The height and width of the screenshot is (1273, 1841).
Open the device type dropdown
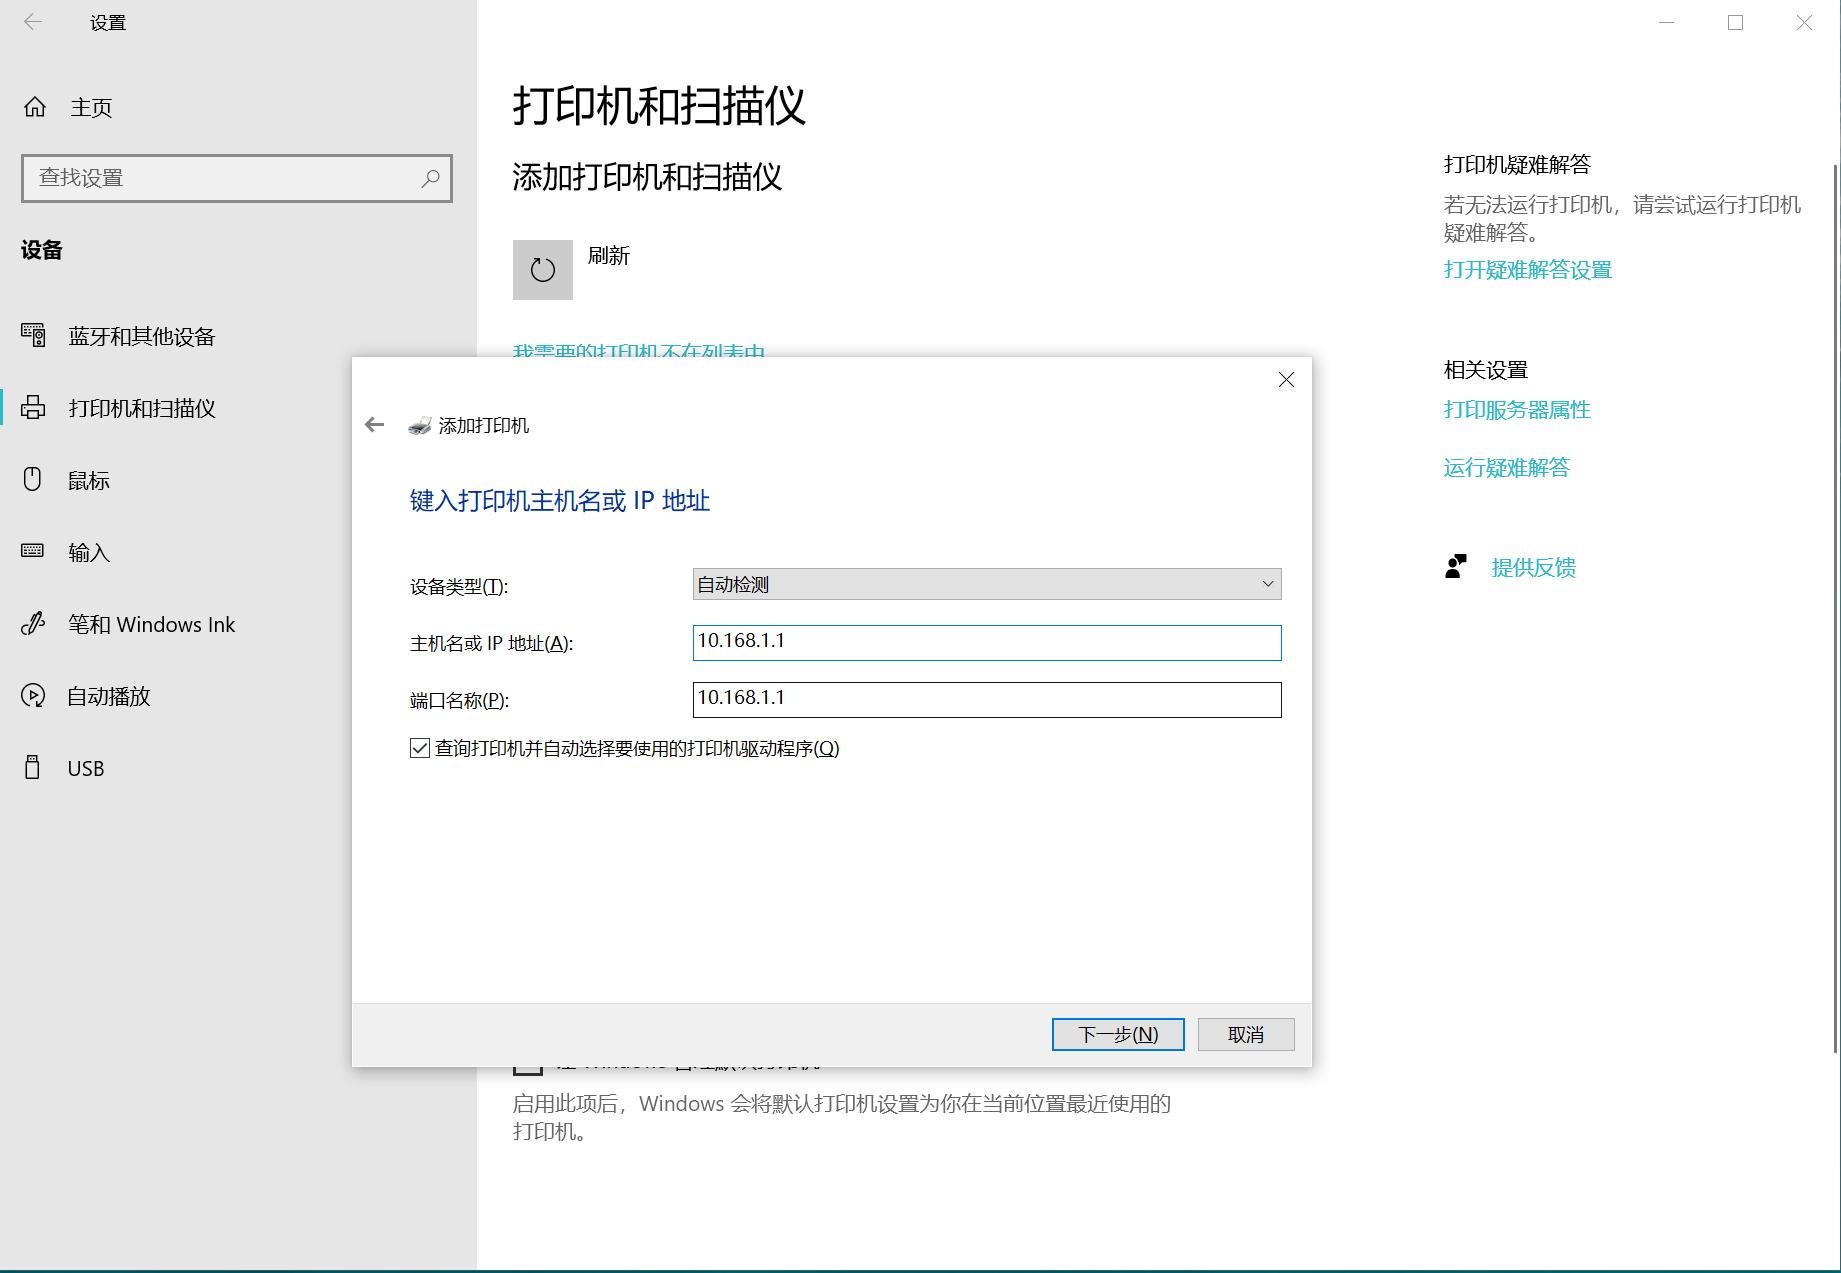[x=1267, y=584]
